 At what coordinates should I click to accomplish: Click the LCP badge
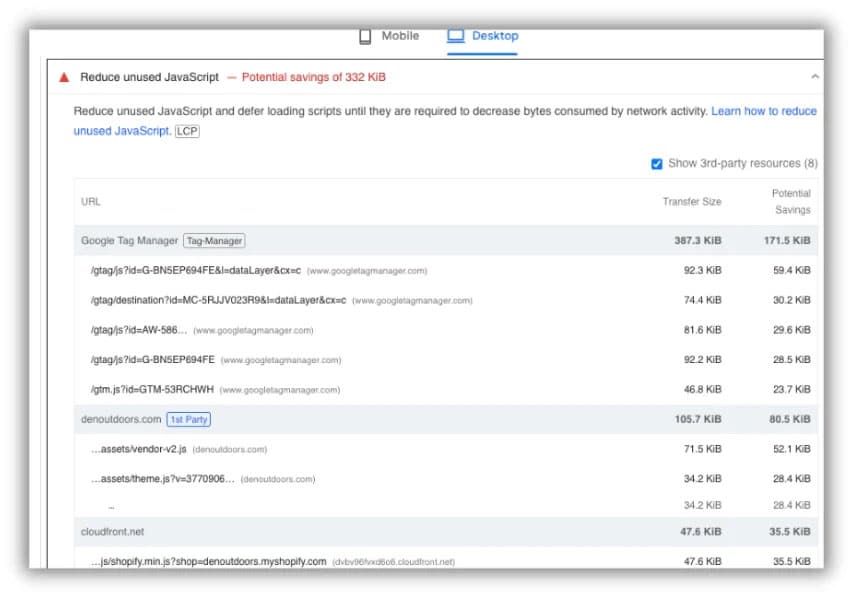[x=187, y=132]
